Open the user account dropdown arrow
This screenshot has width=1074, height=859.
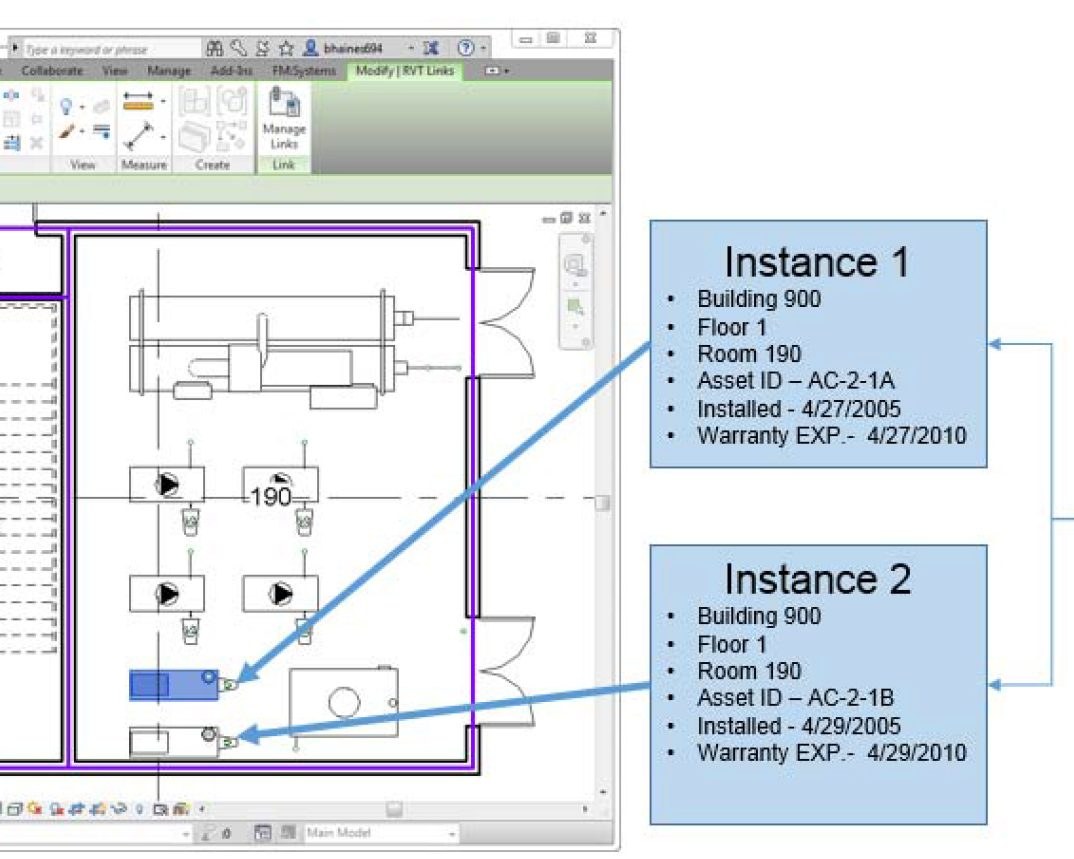click(411, 48)
